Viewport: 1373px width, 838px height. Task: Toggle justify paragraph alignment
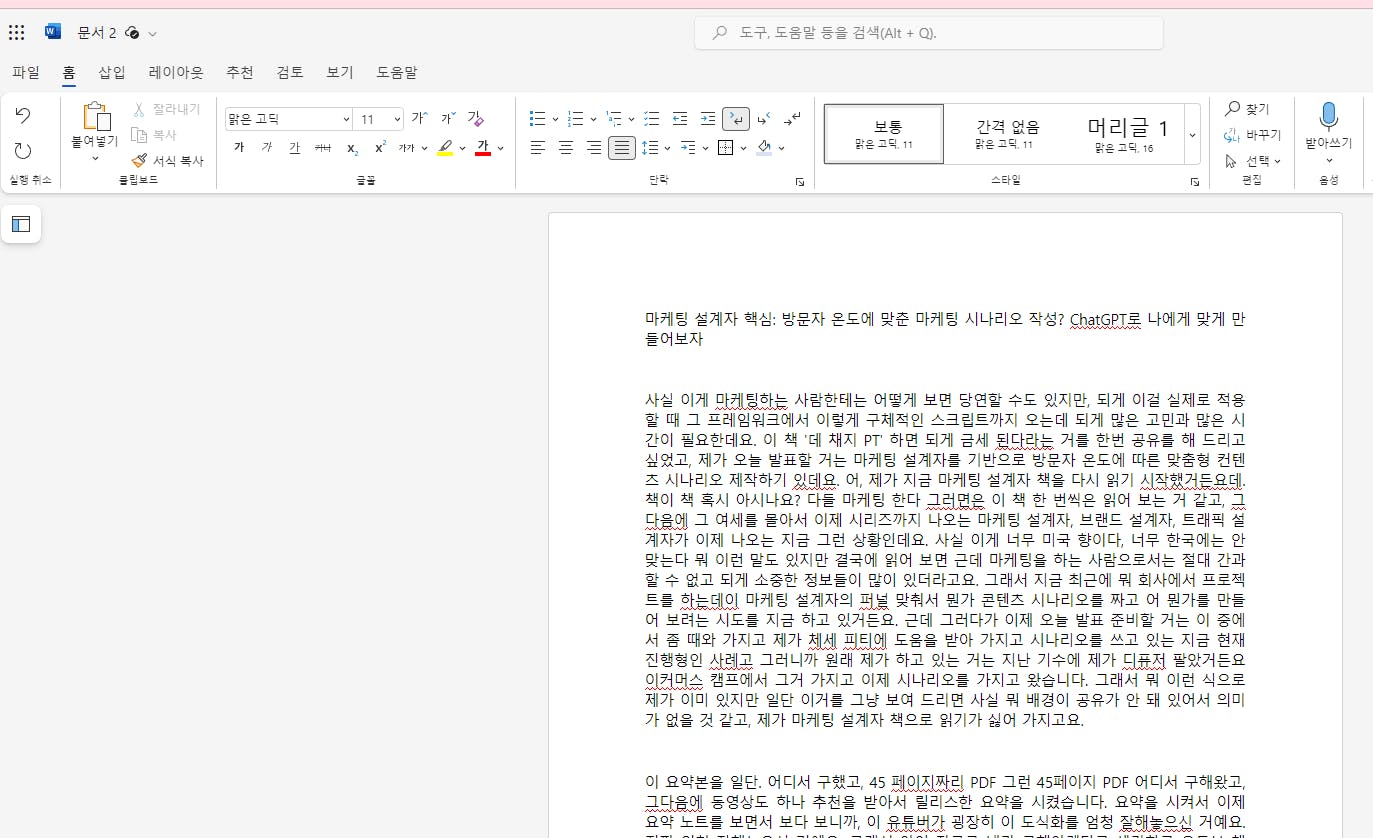(622, 148)
